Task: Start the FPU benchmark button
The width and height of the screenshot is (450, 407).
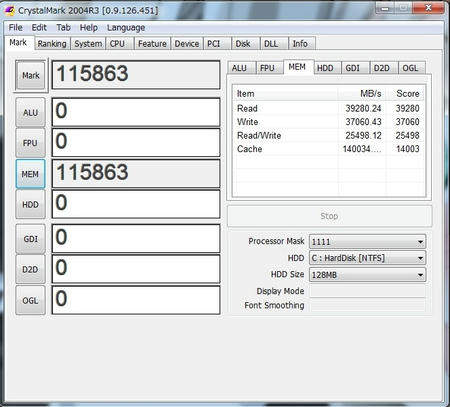Action: 30,143
